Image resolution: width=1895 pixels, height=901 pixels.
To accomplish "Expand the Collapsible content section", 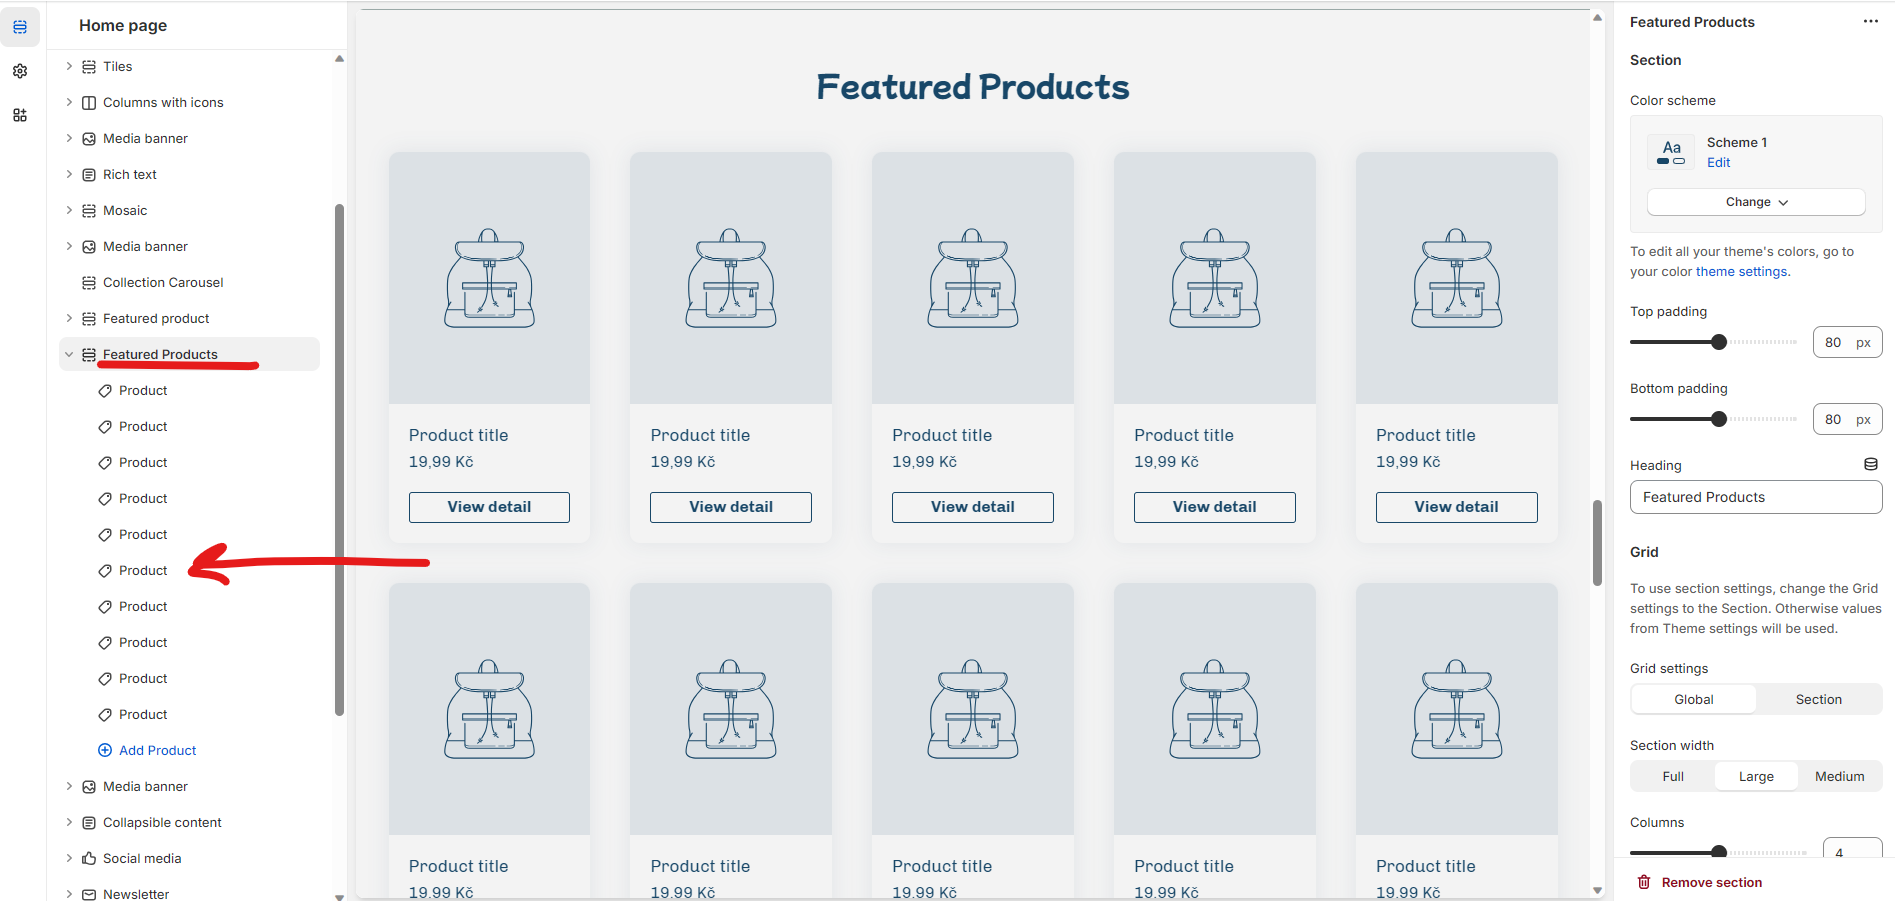I will pos(69,822).
